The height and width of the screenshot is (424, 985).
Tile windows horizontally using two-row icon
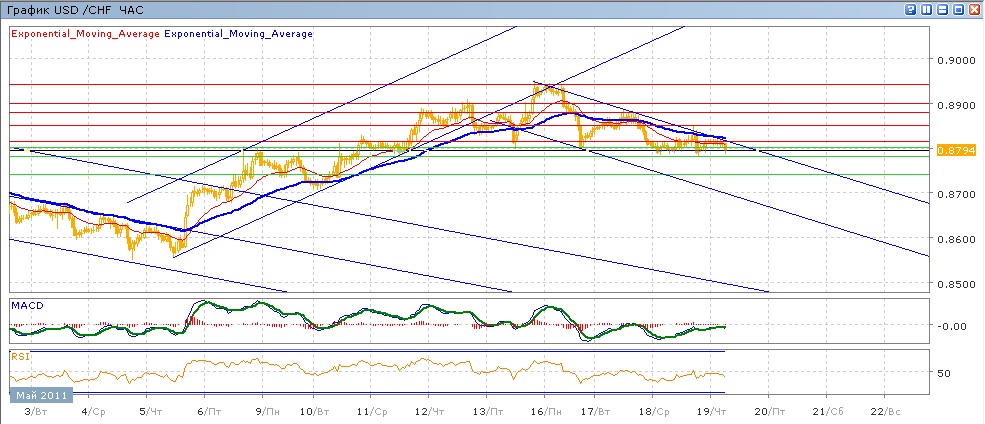(x=942, y=9)
